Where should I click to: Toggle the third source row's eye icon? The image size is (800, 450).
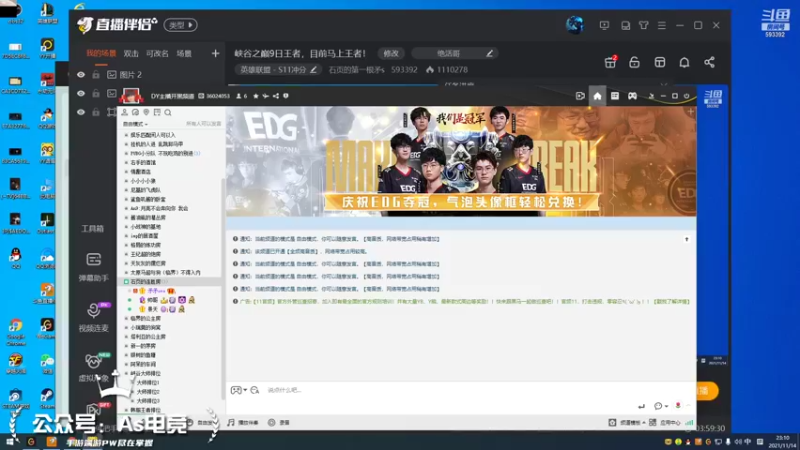(x=81, y=112)
